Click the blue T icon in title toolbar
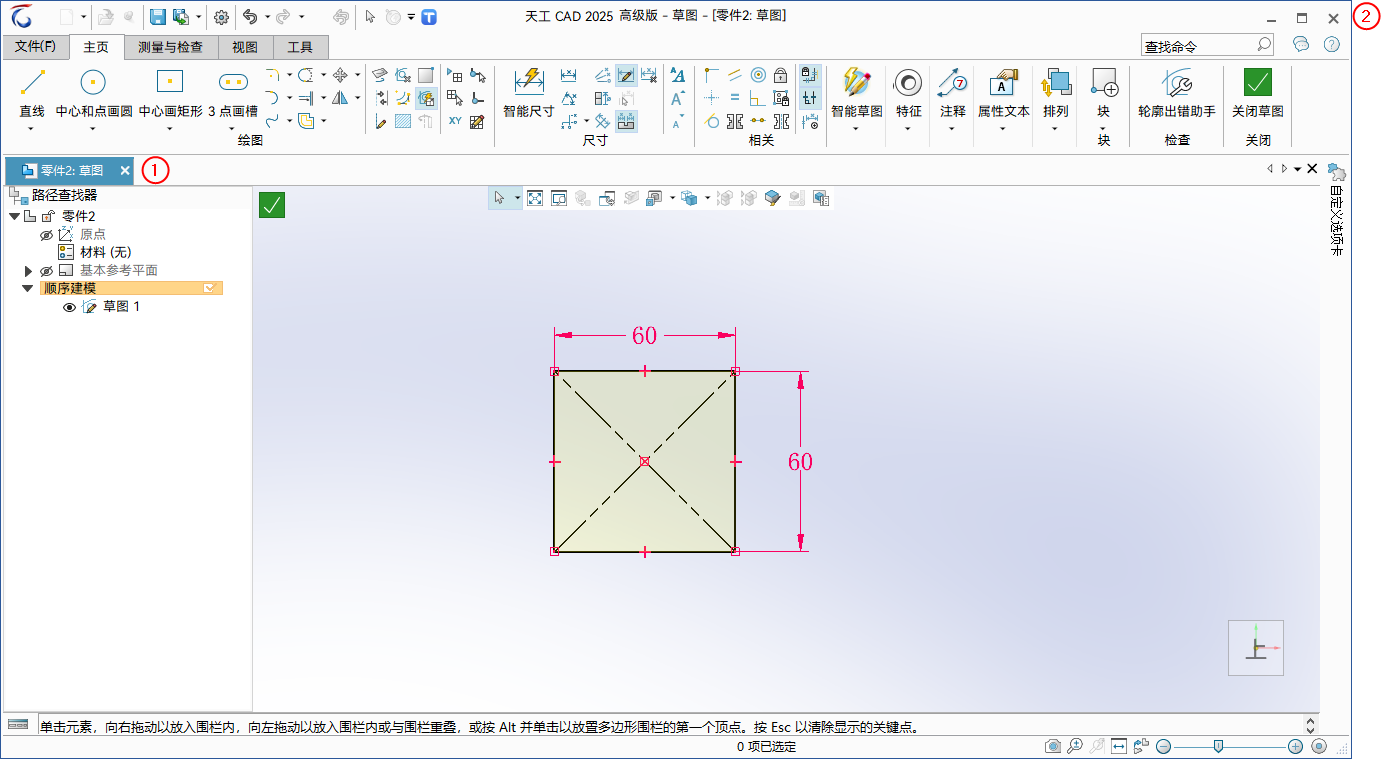 point(429,17)
